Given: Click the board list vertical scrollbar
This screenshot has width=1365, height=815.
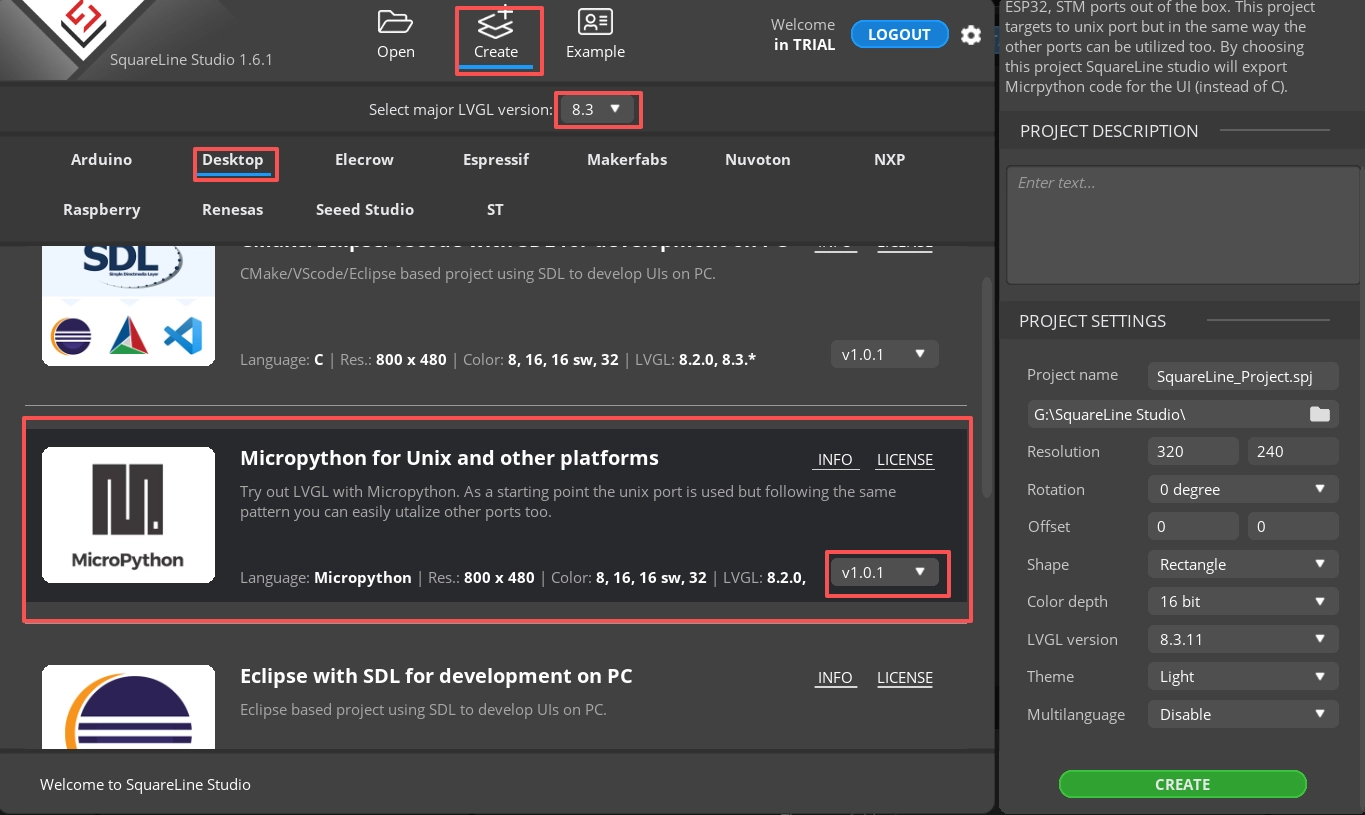Looking at the screenshot, I should (987, 387).
